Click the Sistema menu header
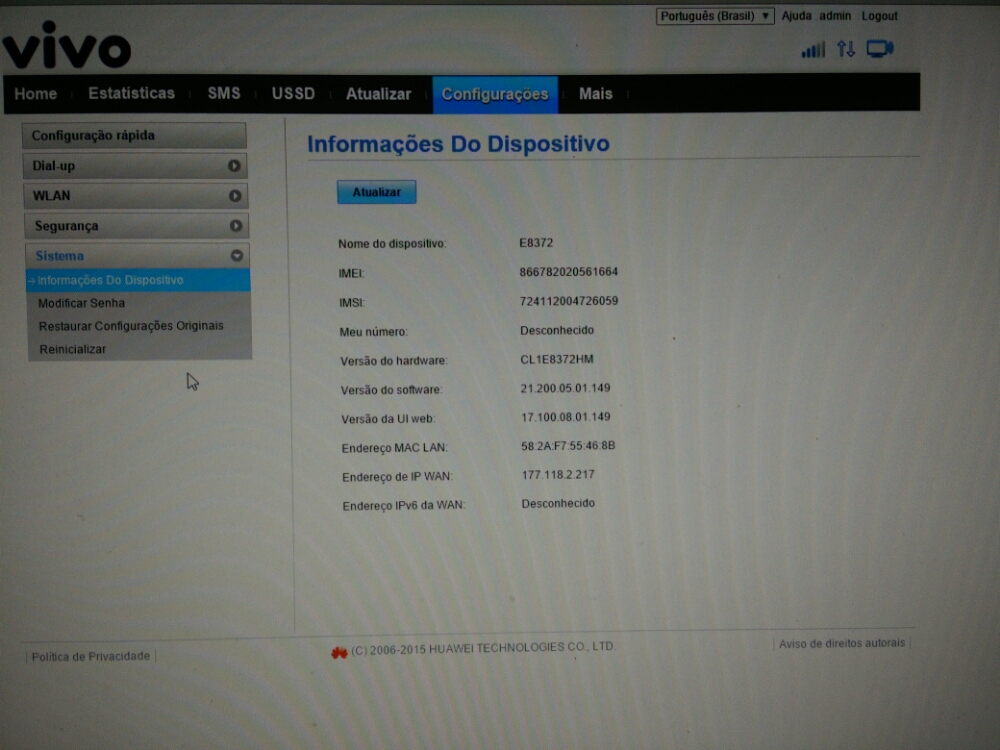The height and width of the screenshot is (750, 1000). (137, 256)
